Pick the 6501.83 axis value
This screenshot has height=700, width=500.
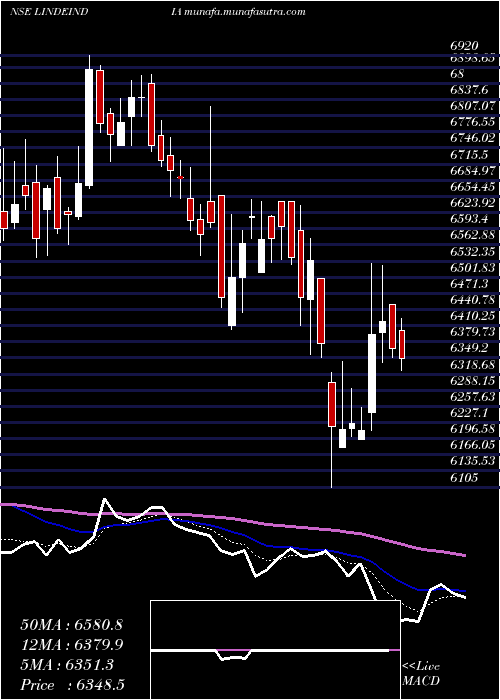coord(473,267)
